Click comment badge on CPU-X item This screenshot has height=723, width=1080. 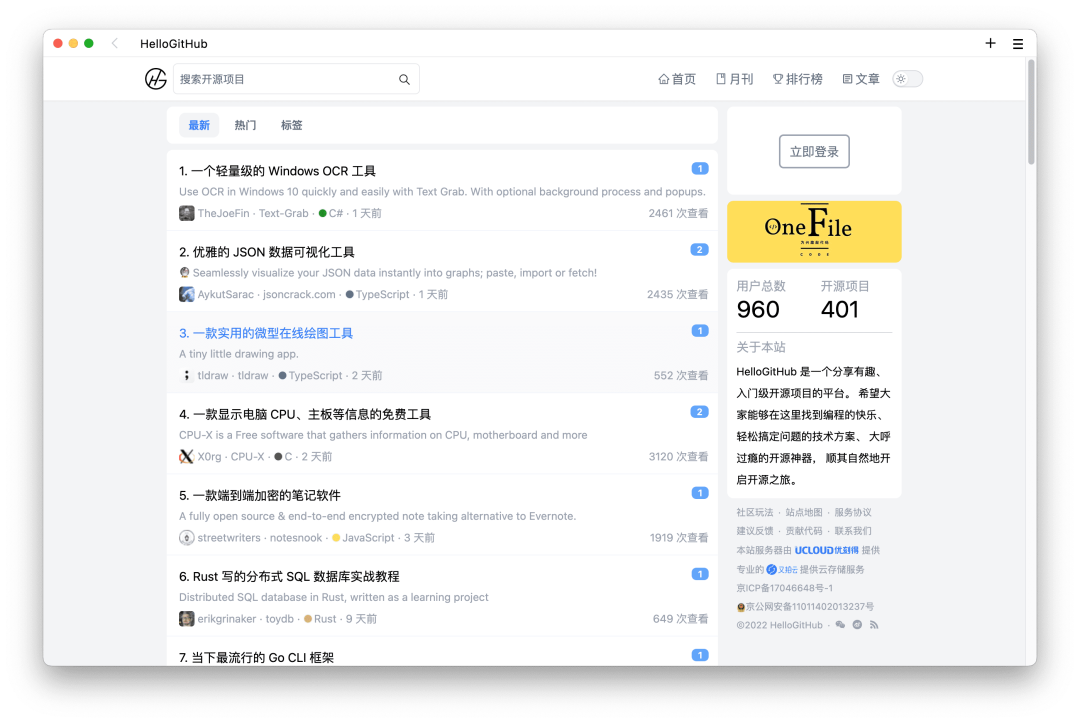[x=699, y=412]
